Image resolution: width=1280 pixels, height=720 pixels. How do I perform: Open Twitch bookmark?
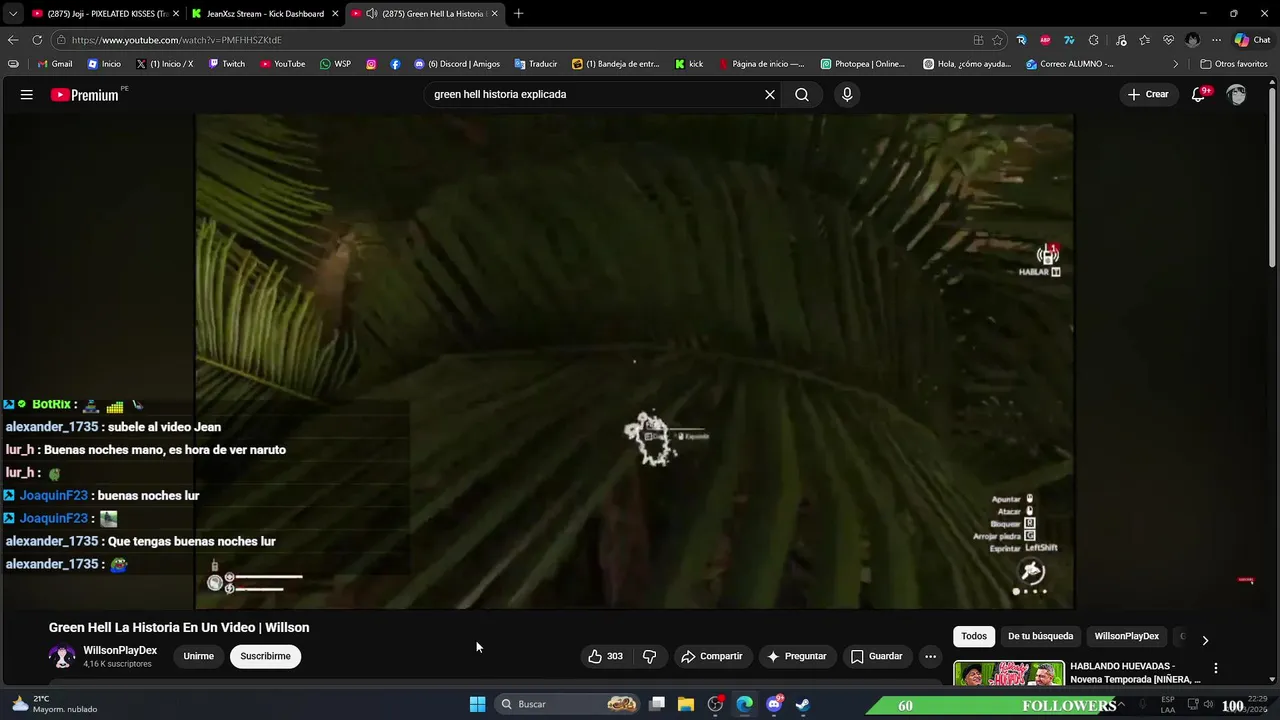pos(226,64)
